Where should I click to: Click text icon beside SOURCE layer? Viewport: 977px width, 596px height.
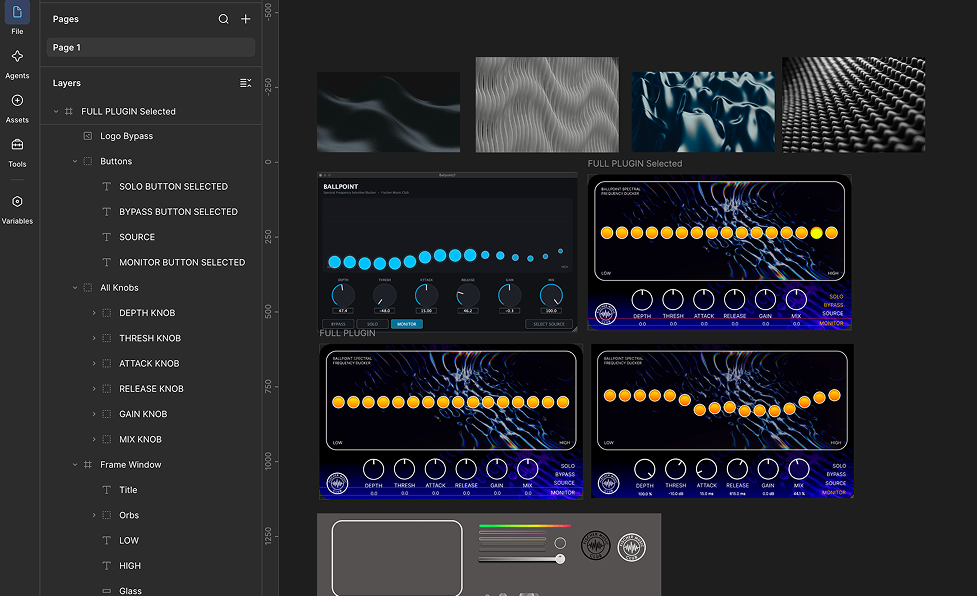coord(107,237)
